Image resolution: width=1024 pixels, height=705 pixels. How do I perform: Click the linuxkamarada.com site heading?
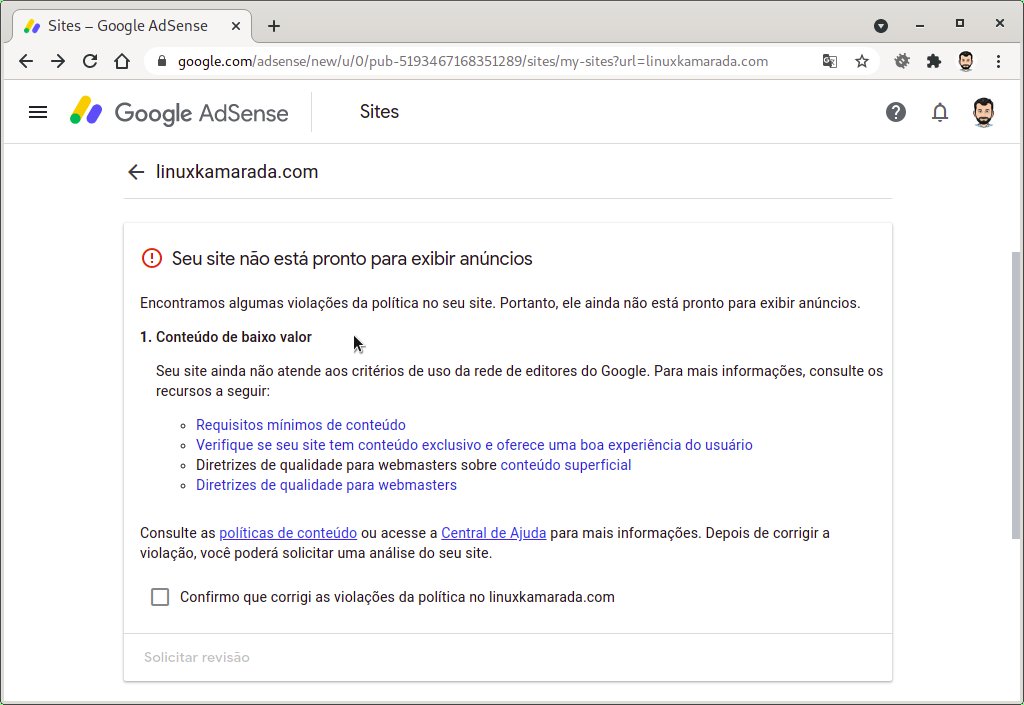pos(236,172)
